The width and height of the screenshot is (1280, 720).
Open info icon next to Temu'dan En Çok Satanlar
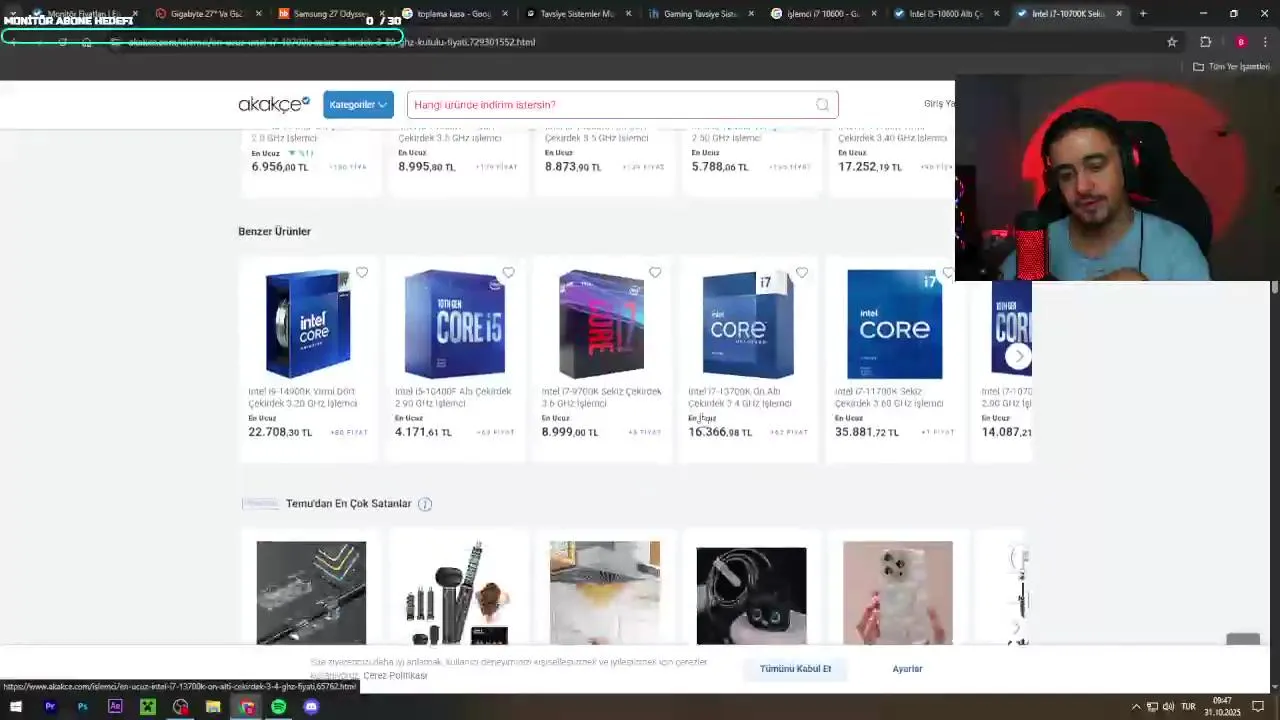[425, 504]
